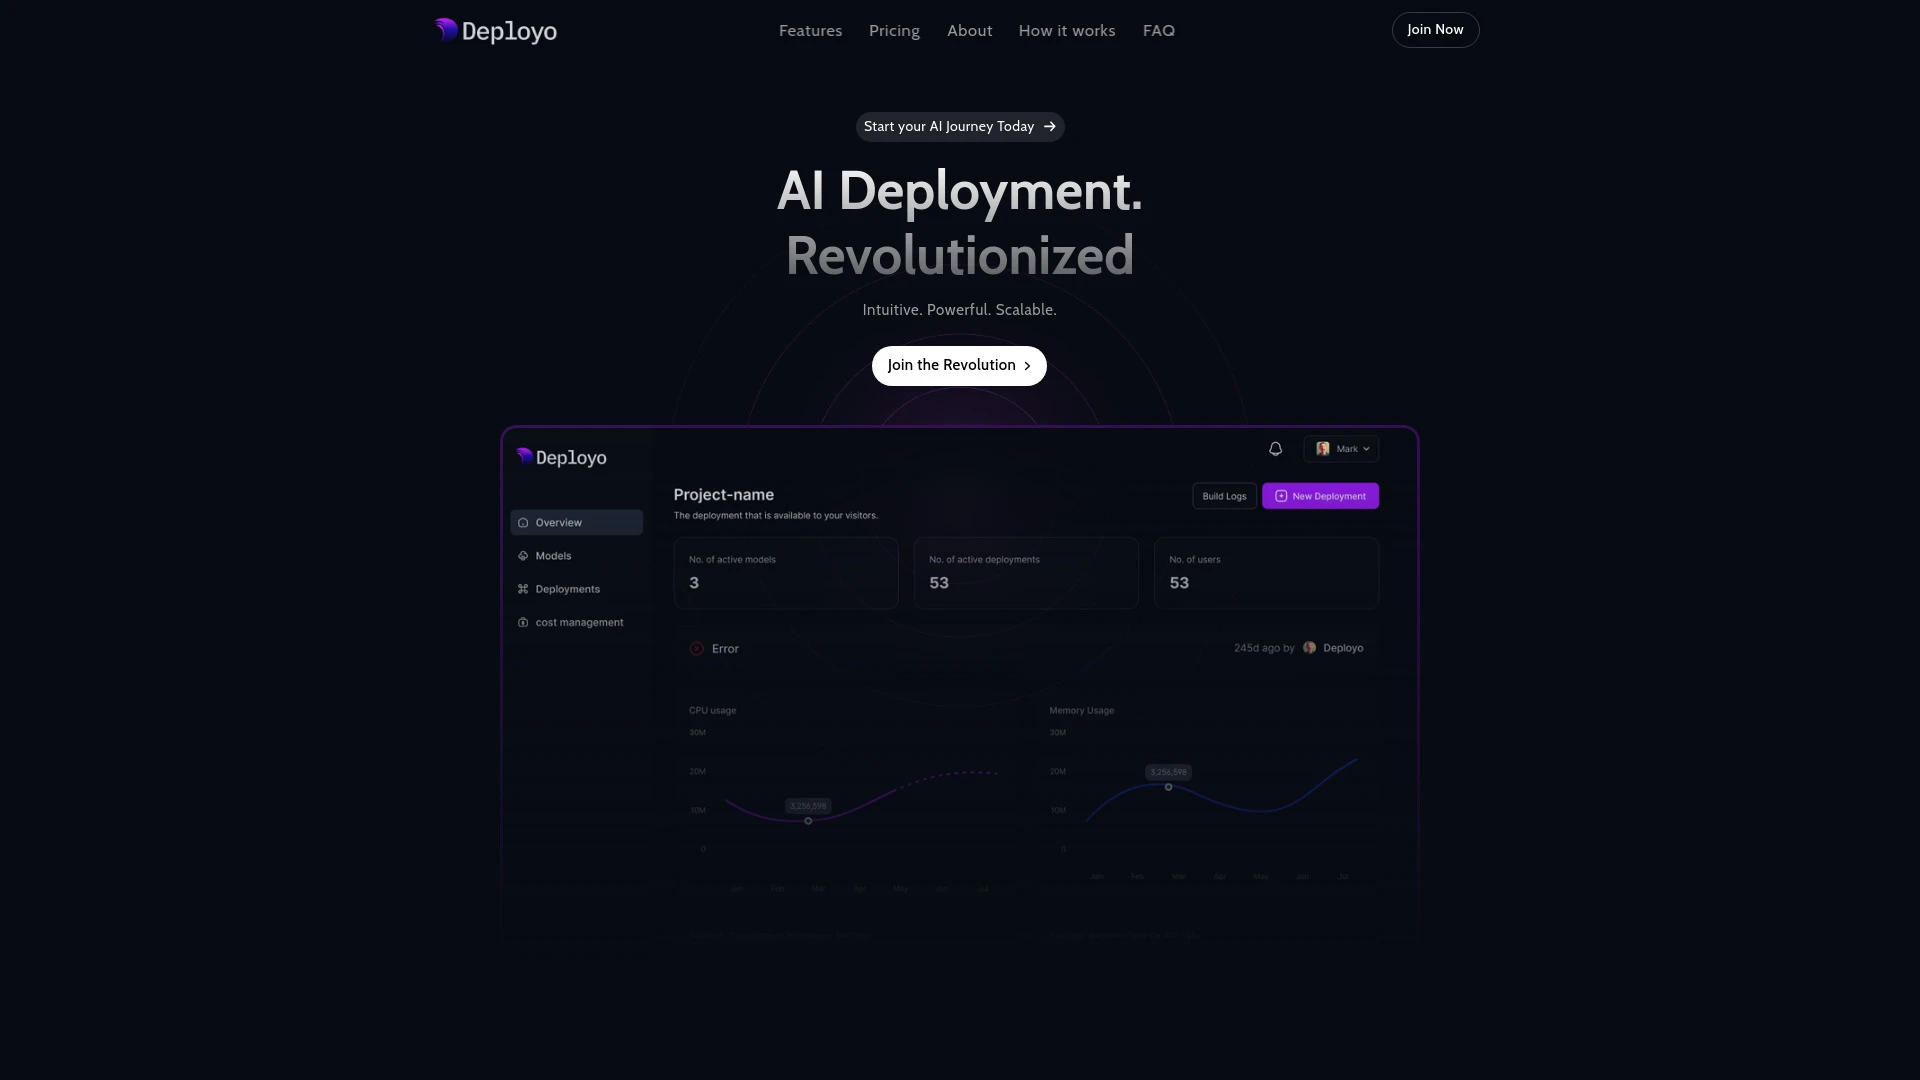
Task: Open the Build Logs dropdown panel
Action: coord(1224,496)
